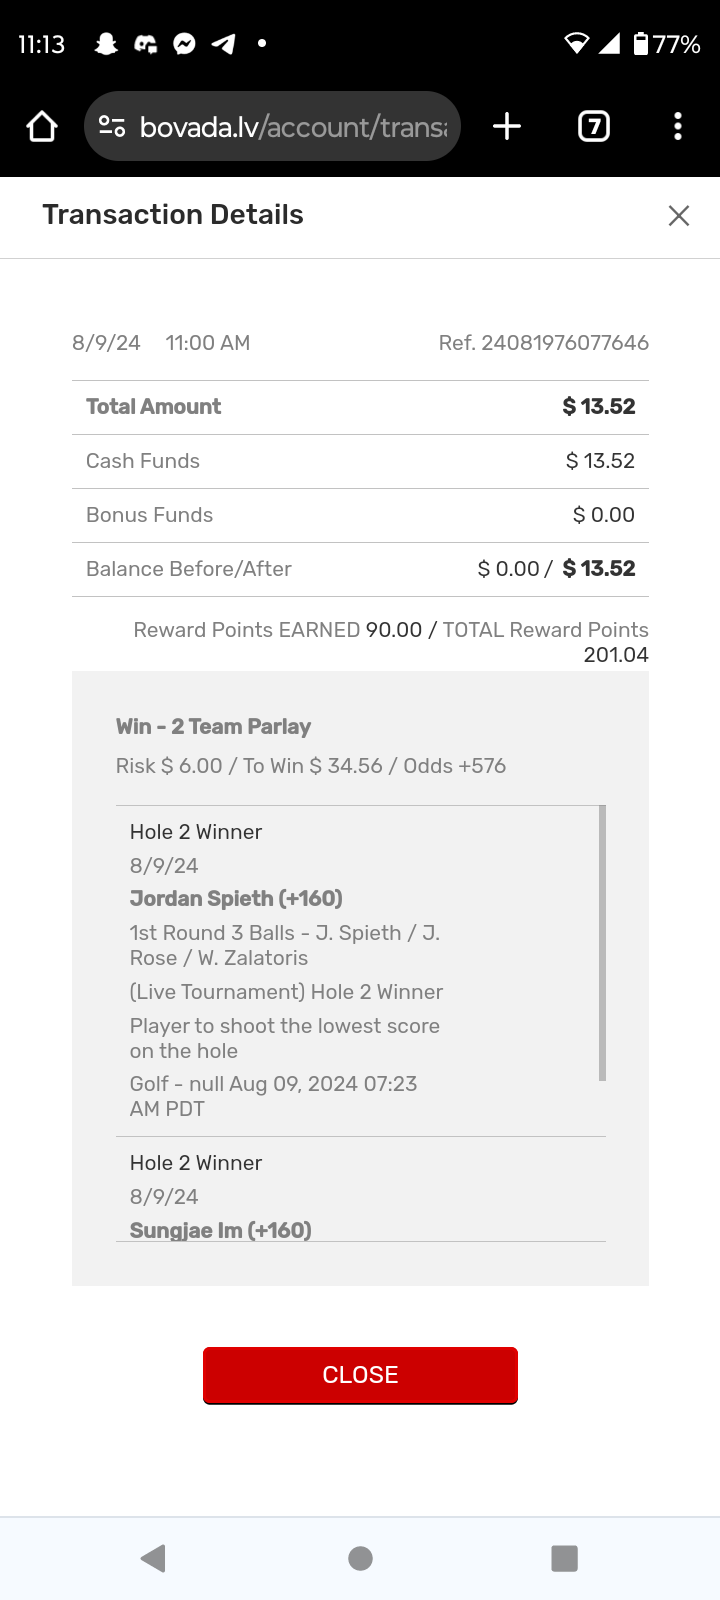
Task: Click the bovada.lv address bar URL
Action: [293, 127]
